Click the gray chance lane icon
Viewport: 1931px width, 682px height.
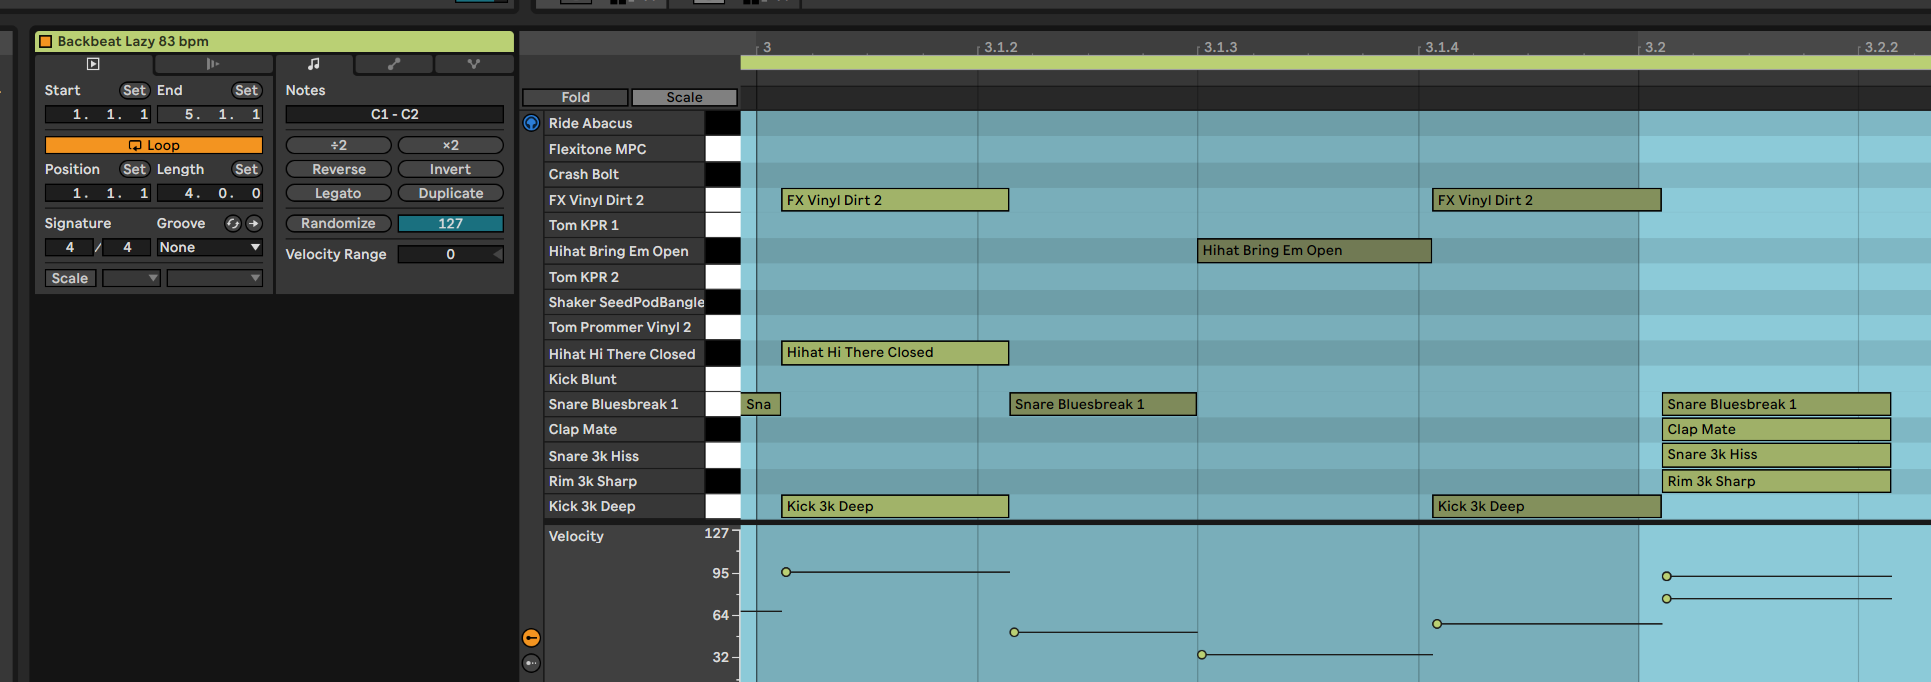tap(531, 663)
